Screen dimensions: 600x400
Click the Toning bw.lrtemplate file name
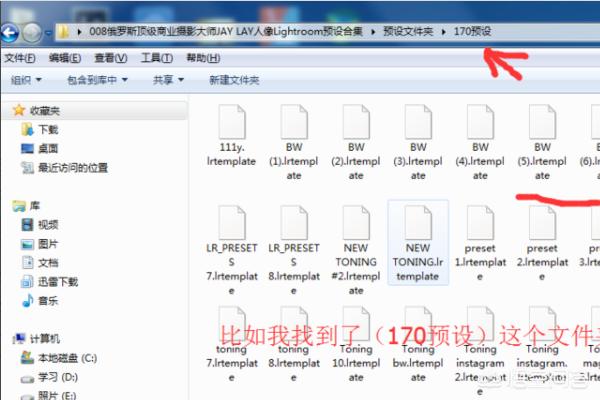[418, 363]
